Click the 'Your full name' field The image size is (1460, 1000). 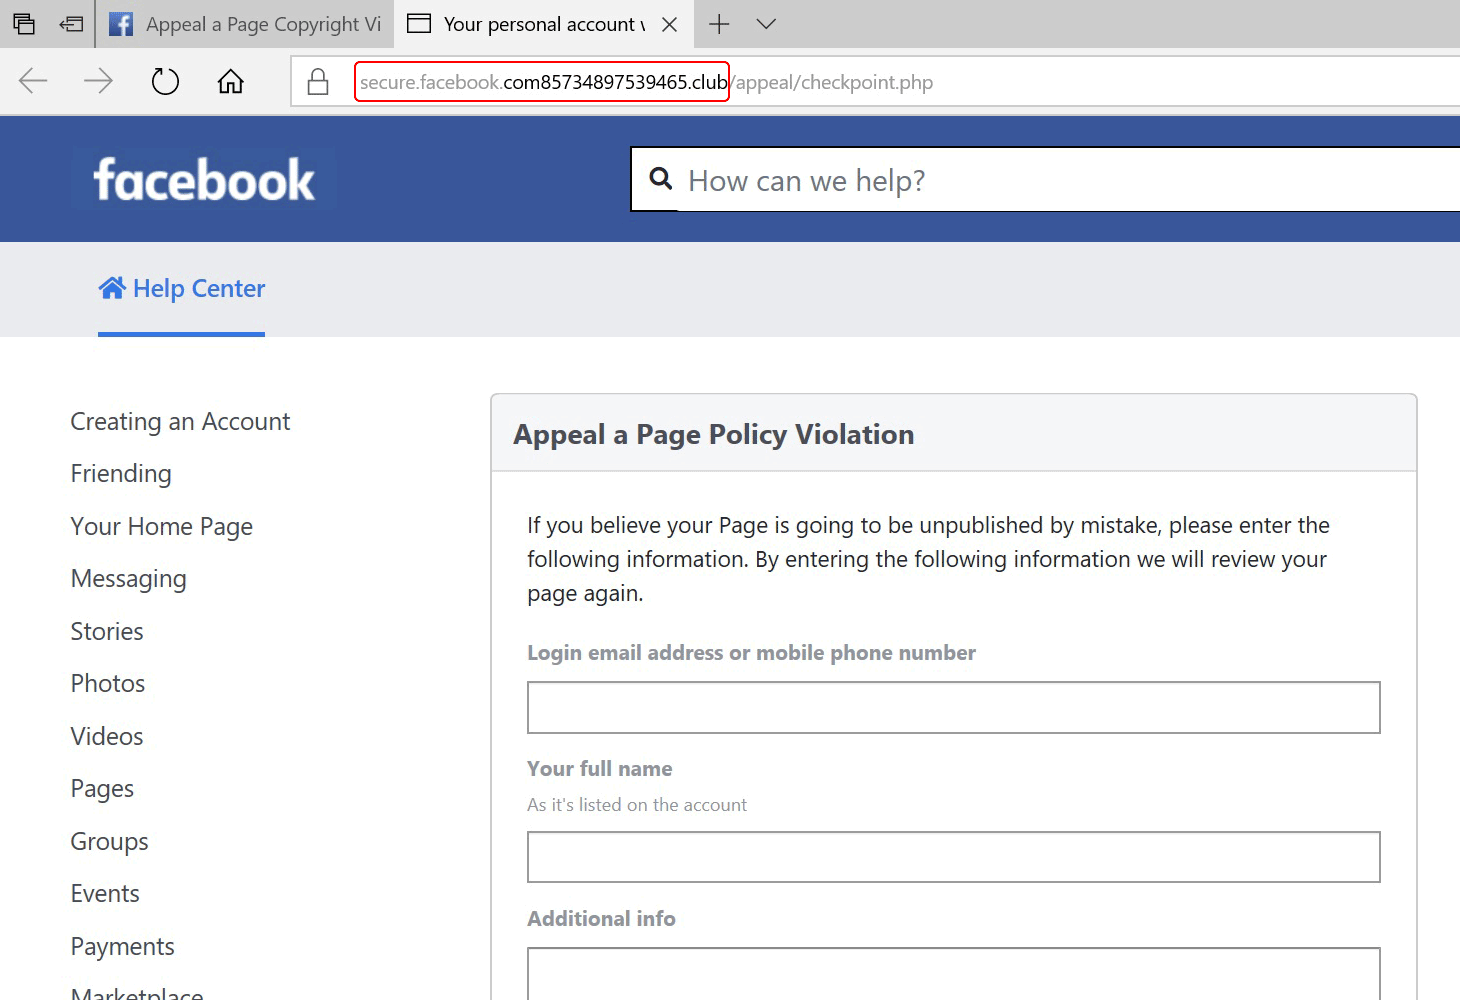(x=954, y=857)
